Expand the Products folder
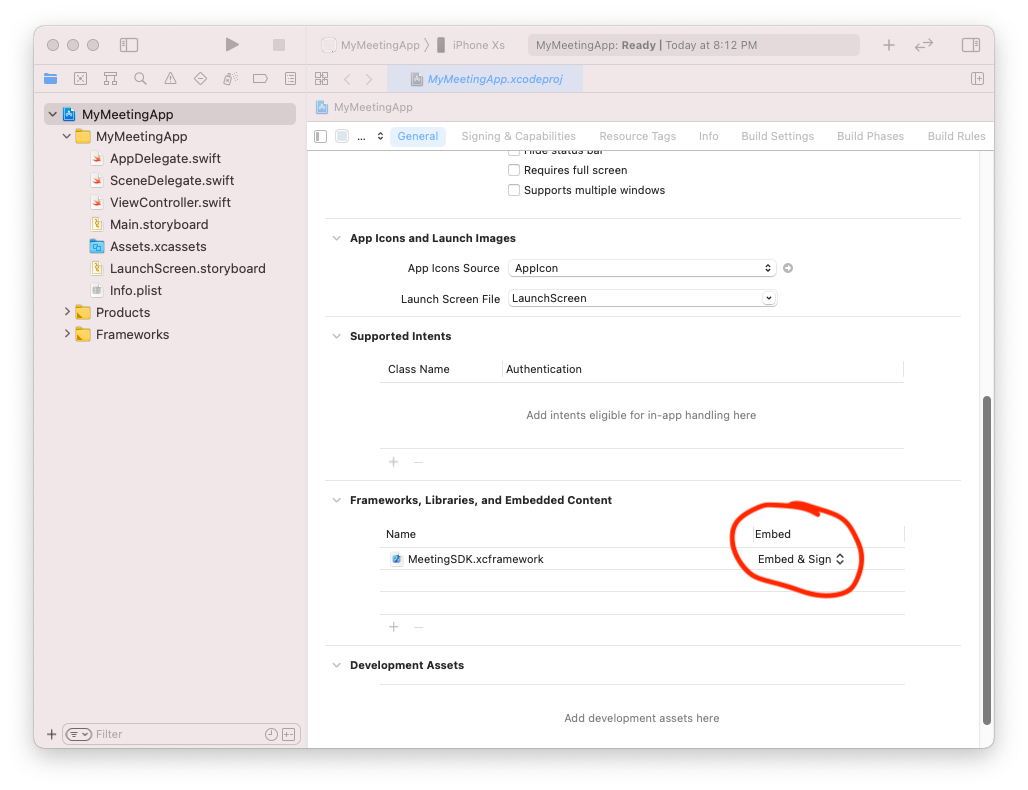1028x790 pixels. (x=66, y=312)
